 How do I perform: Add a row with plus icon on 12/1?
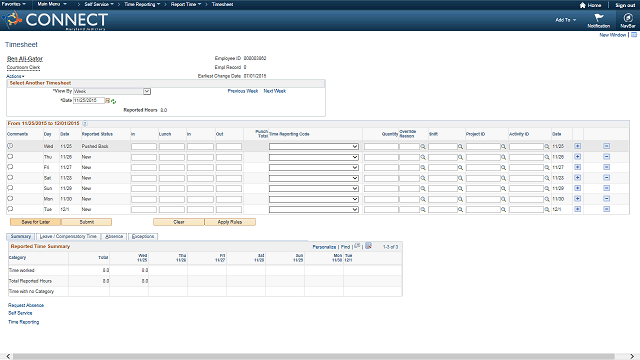coord(578,209)
